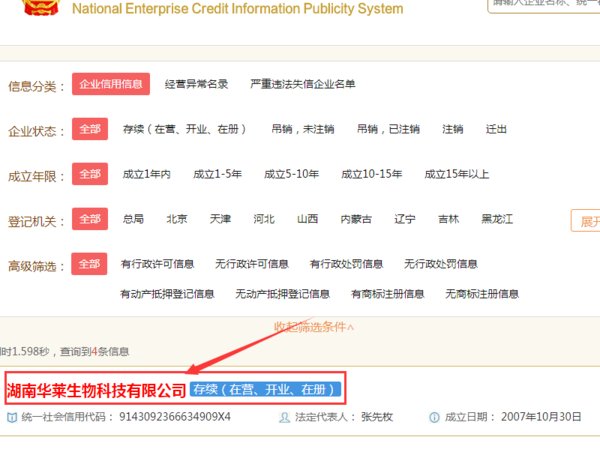600x449 pixels.
Task: Select 严重违法失信企业名单 category filter
Action: point(303,84)
